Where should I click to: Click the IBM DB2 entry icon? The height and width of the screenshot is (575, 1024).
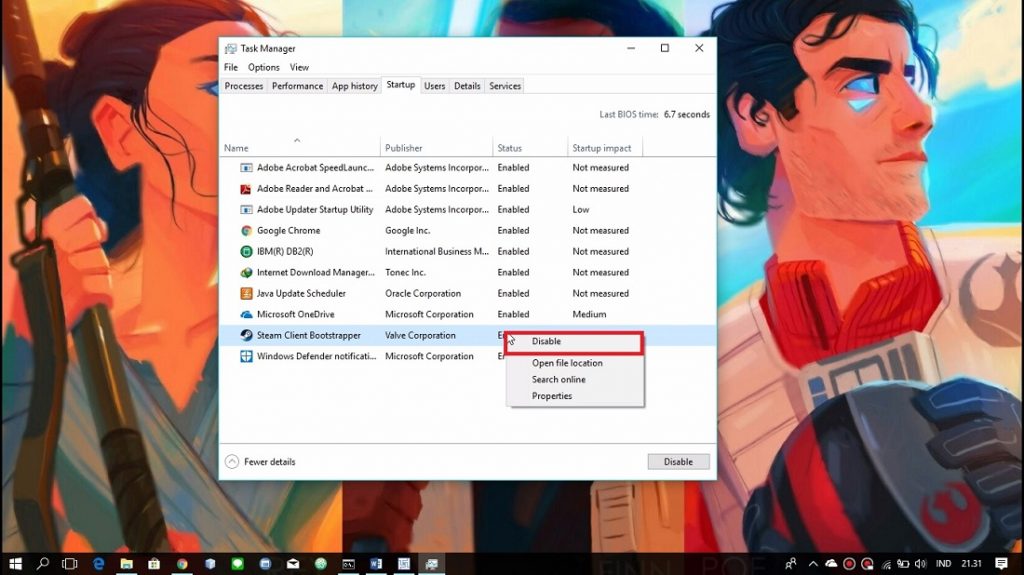246,252
